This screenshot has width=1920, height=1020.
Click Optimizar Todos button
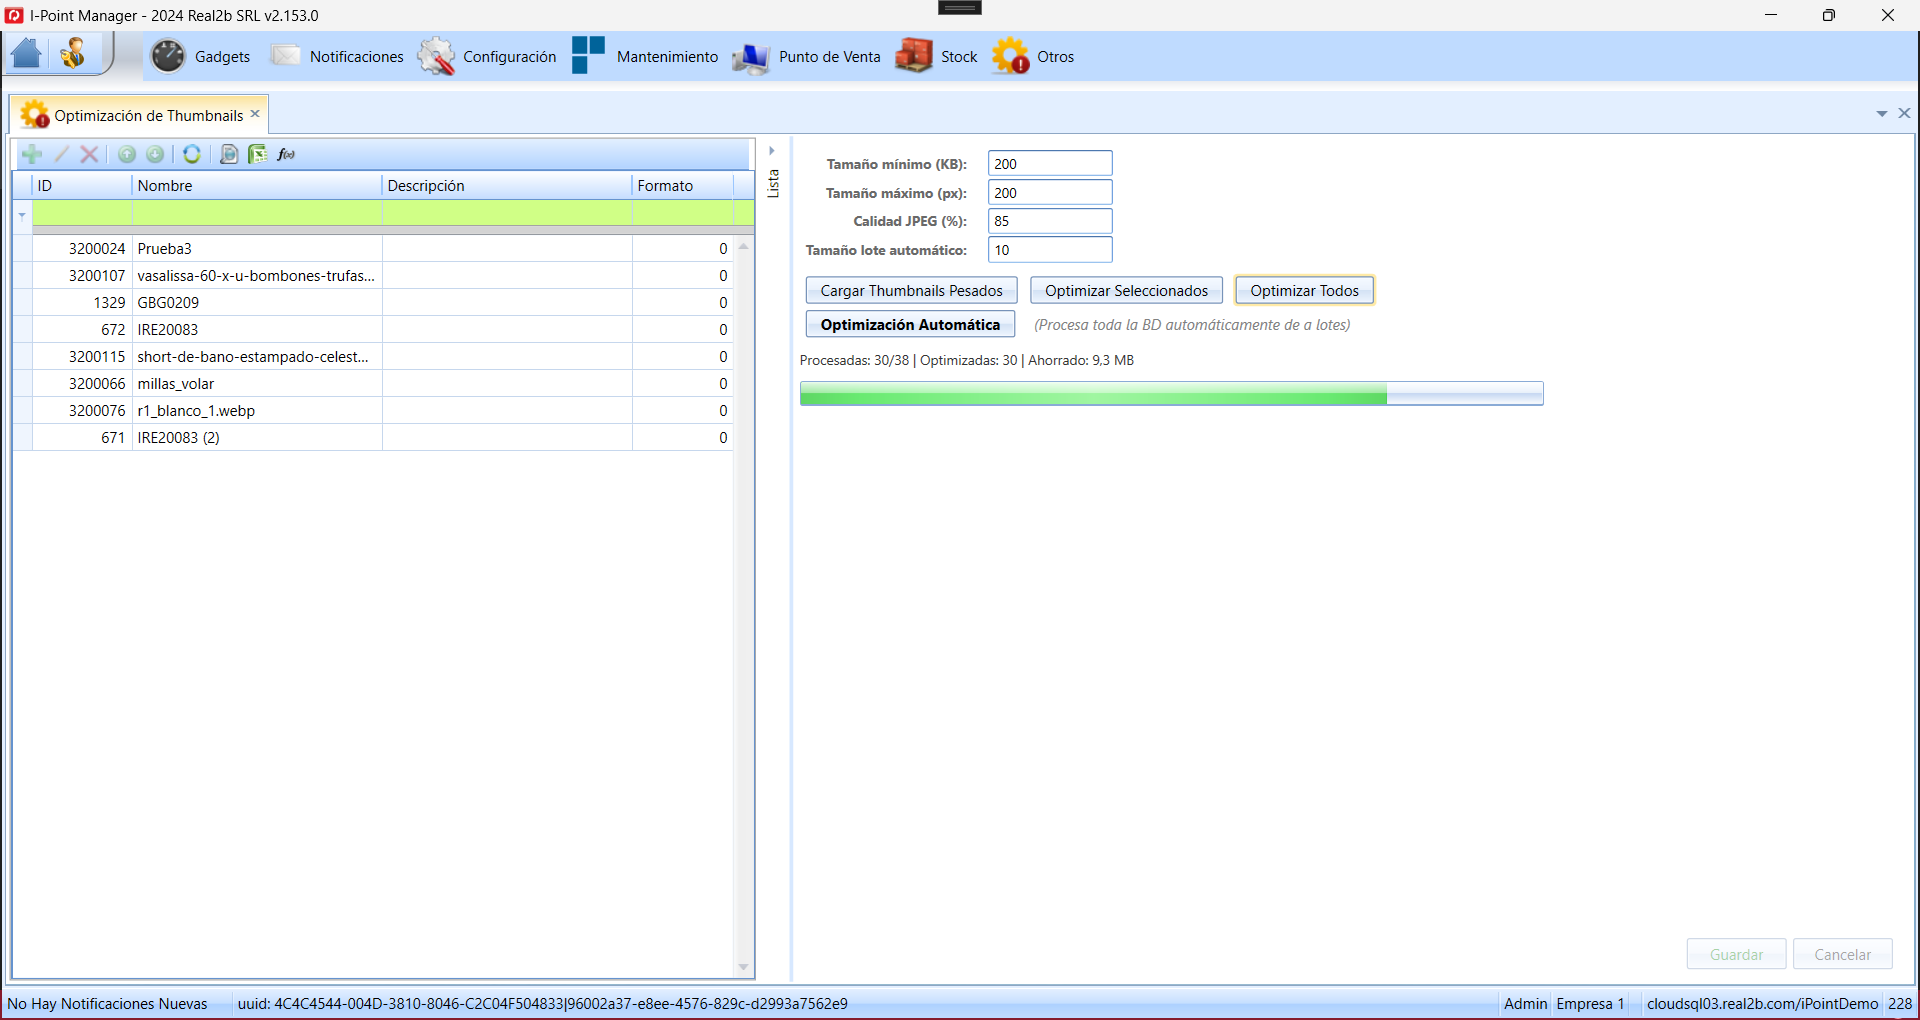[1304, 291]
